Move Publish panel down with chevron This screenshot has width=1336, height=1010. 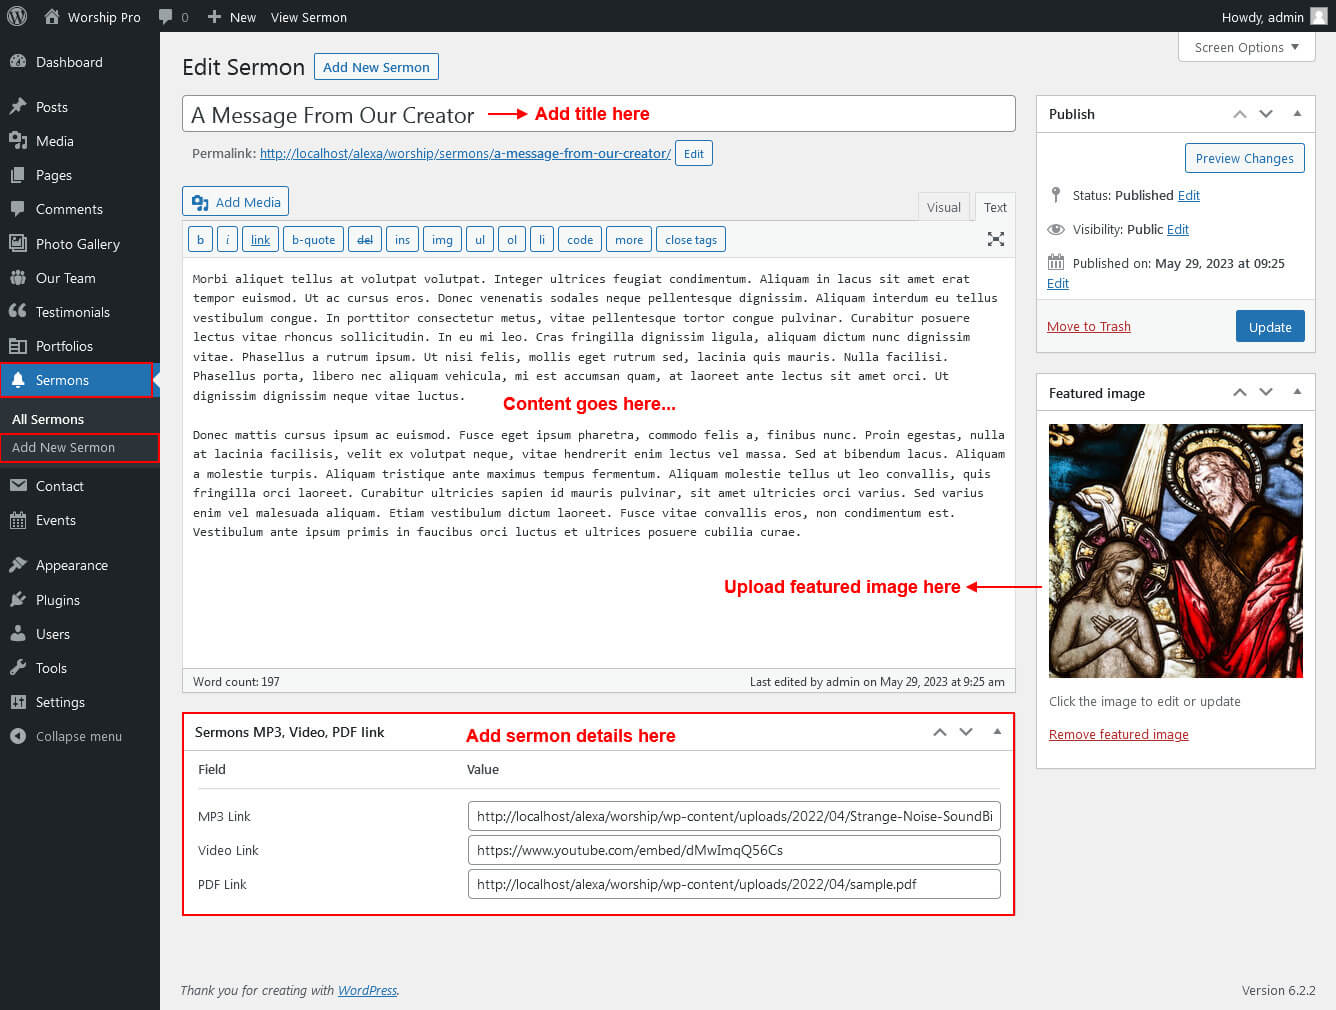pos(1266,114)
